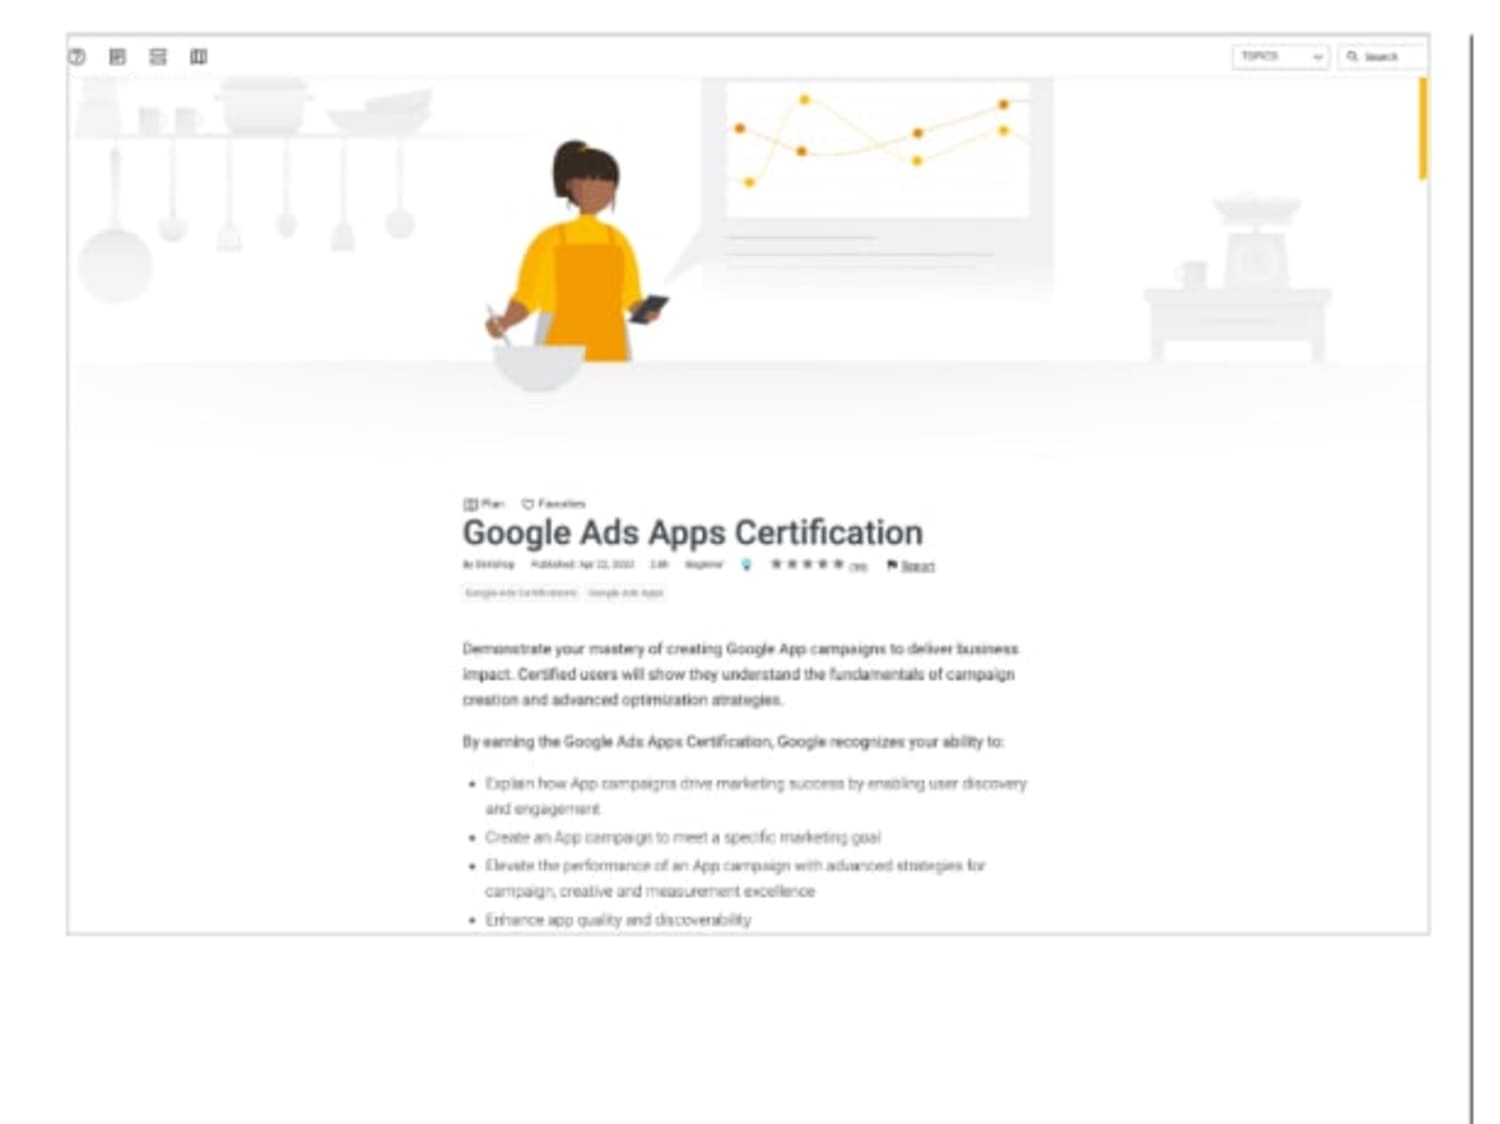
Task: Select the first rating star
Action: click(x=776, y=564)
